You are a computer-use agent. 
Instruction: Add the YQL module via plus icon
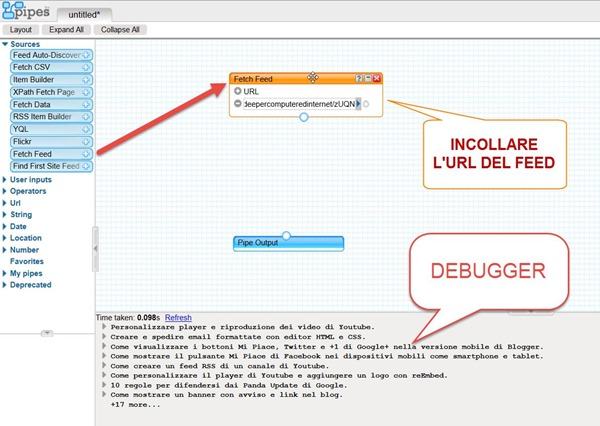point(86,129)
